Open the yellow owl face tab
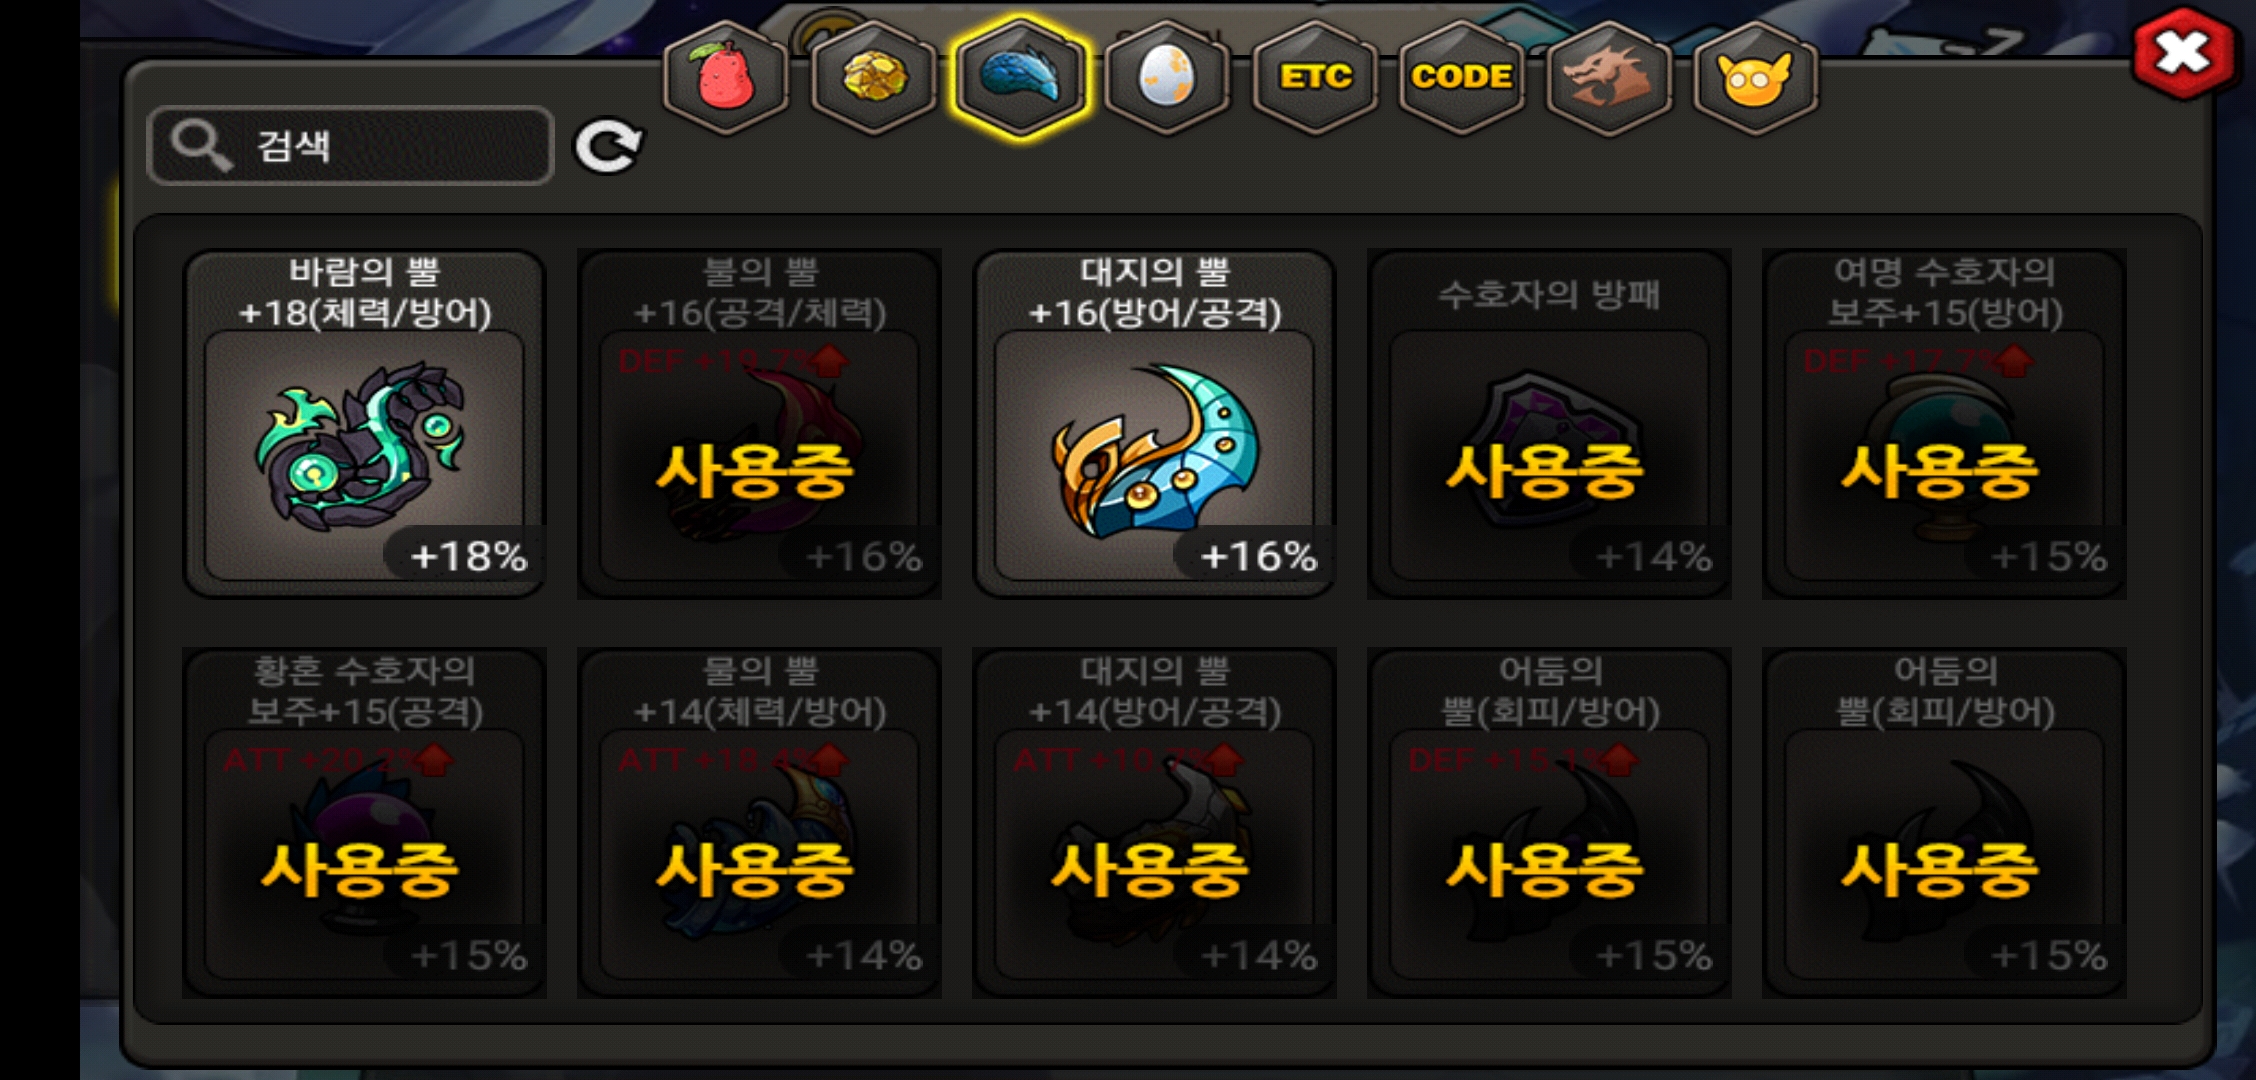This screenshot has height=1080, width=2256. coord(1755,78)
